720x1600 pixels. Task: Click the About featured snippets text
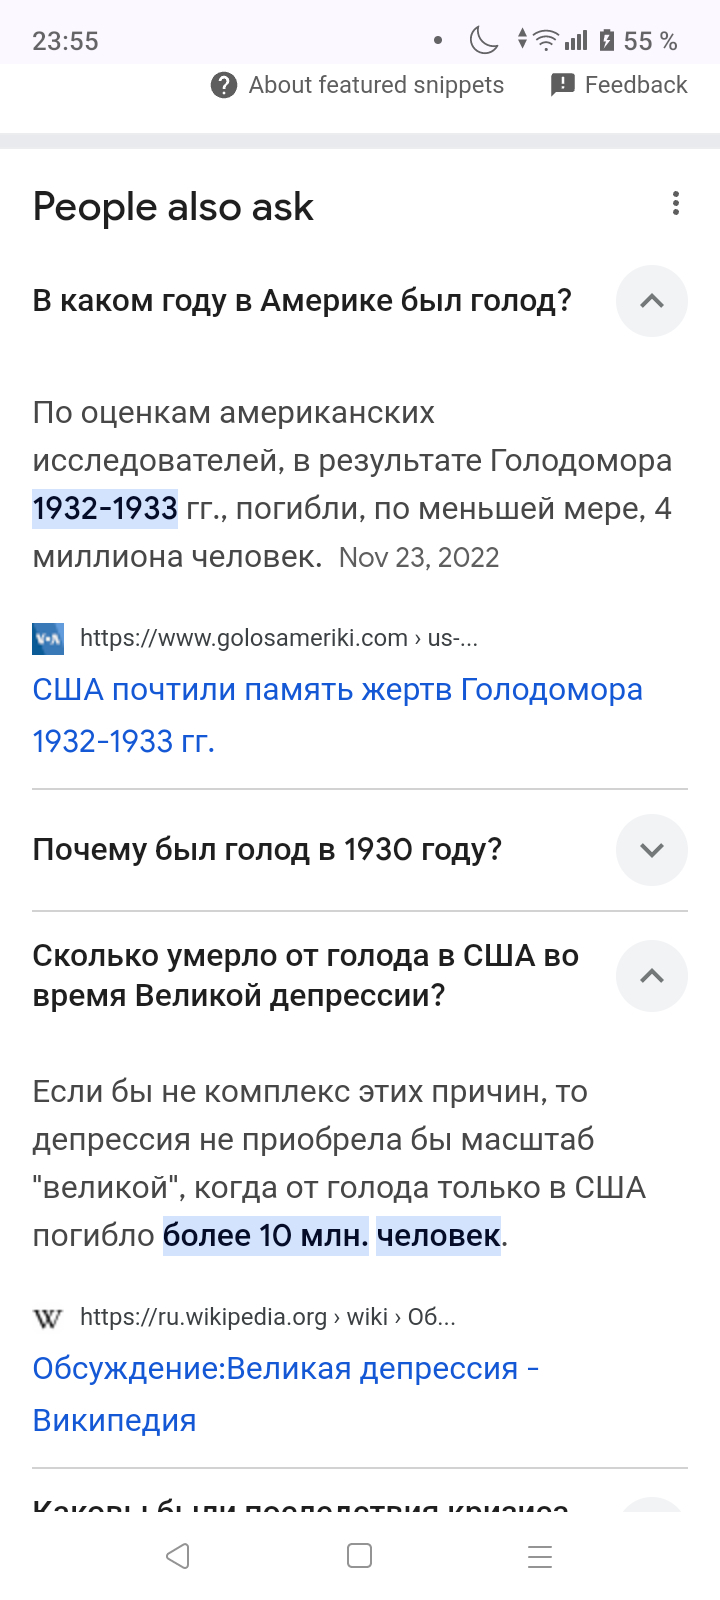click(x=376, y=85)
